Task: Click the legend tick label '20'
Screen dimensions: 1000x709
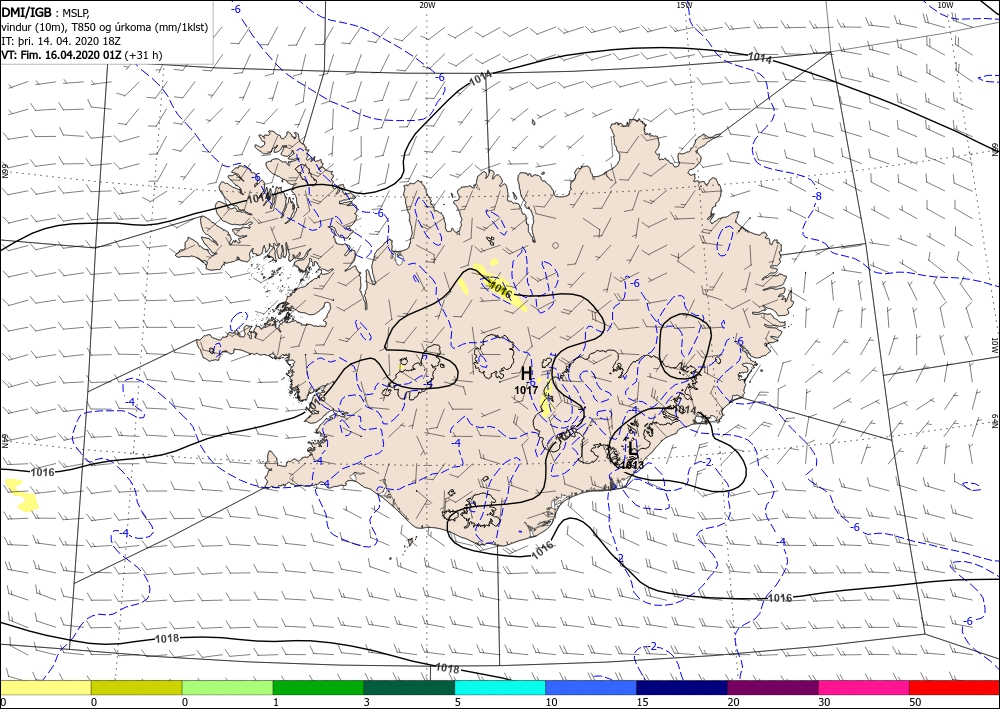Action: [732, 702]
